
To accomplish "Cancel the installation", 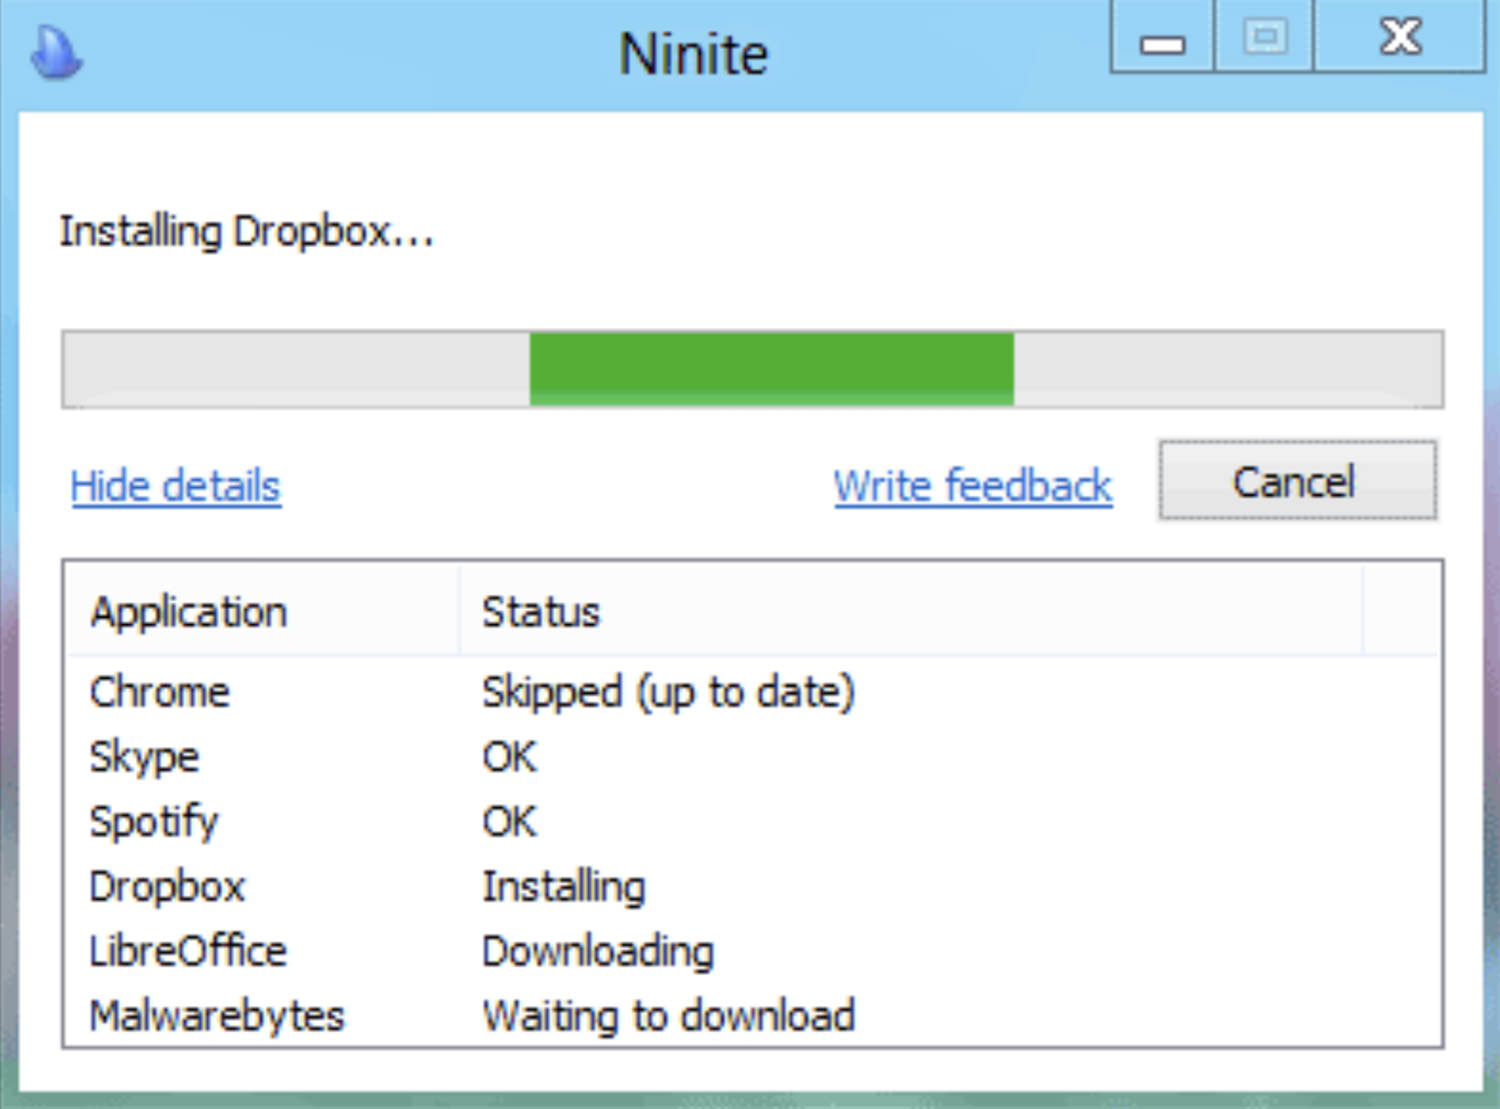I will point(1297,481).
